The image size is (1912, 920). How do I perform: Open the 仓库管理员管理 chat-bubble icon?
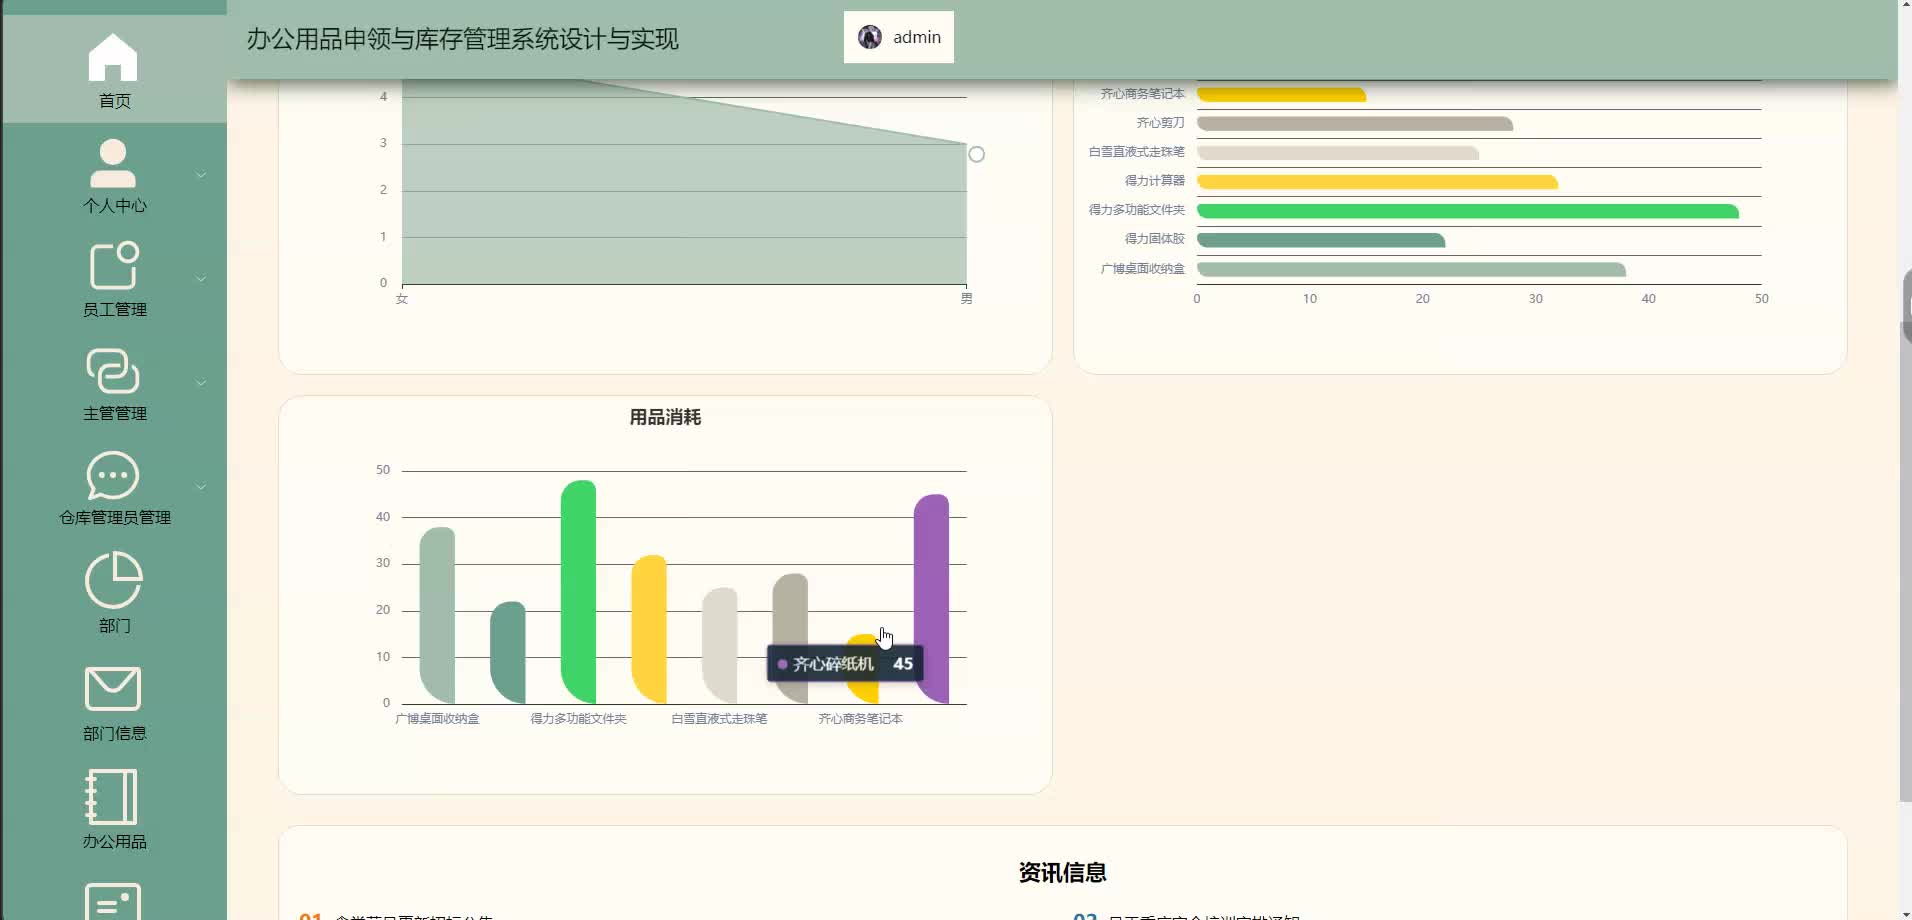pyautogui.click(x=113, y=475)
